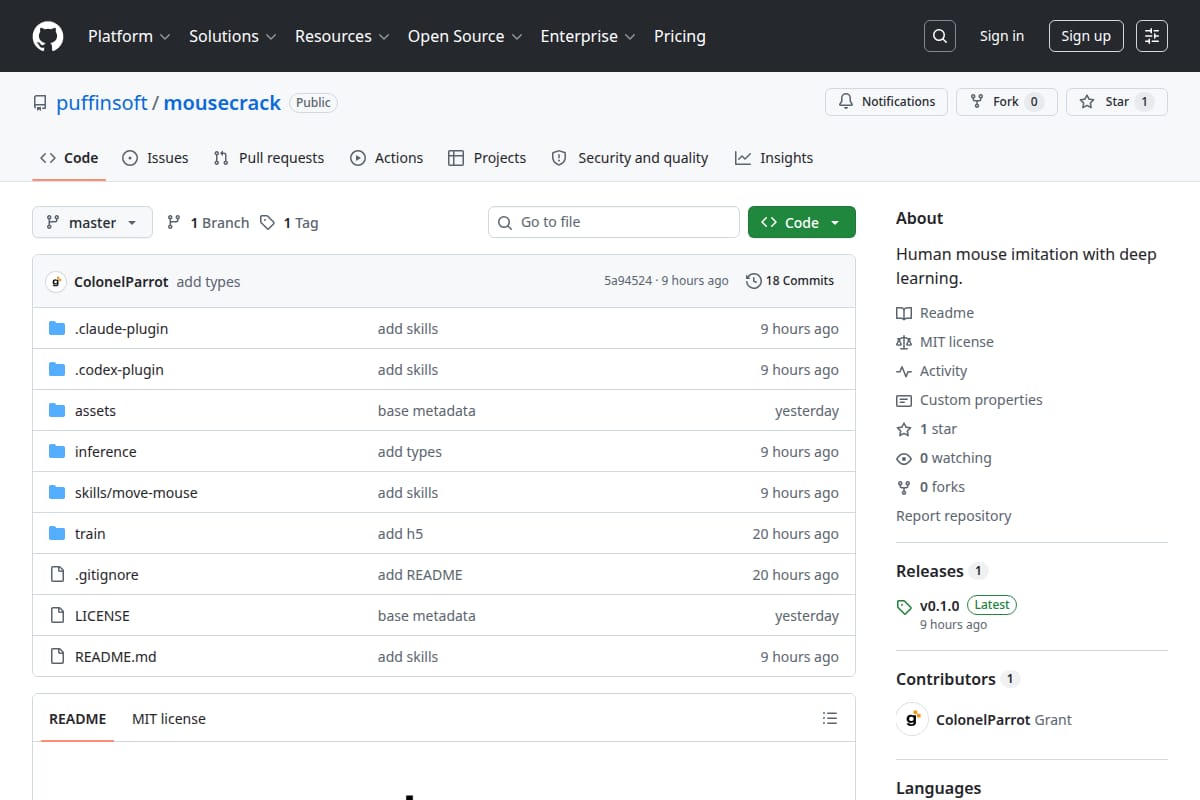Star the mousecrack repository
This screenshot has height=800, width=1200.
click(1117, 102)
